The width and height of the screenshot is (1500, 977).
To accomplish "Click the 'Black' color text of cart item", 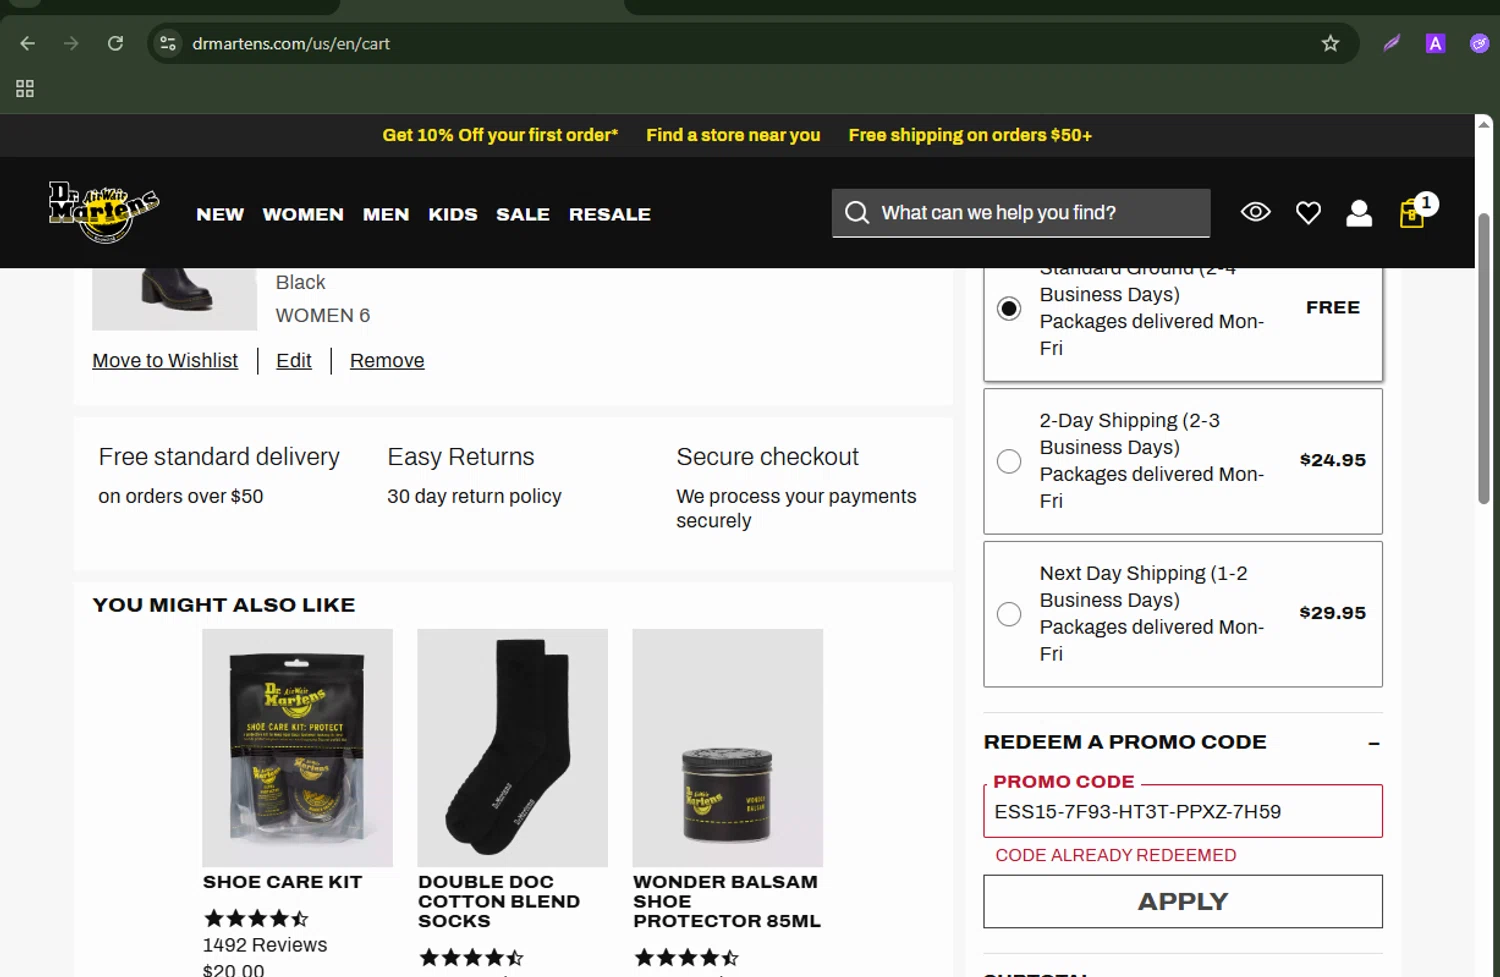I will pyautogui.click(x=300, y=282).
